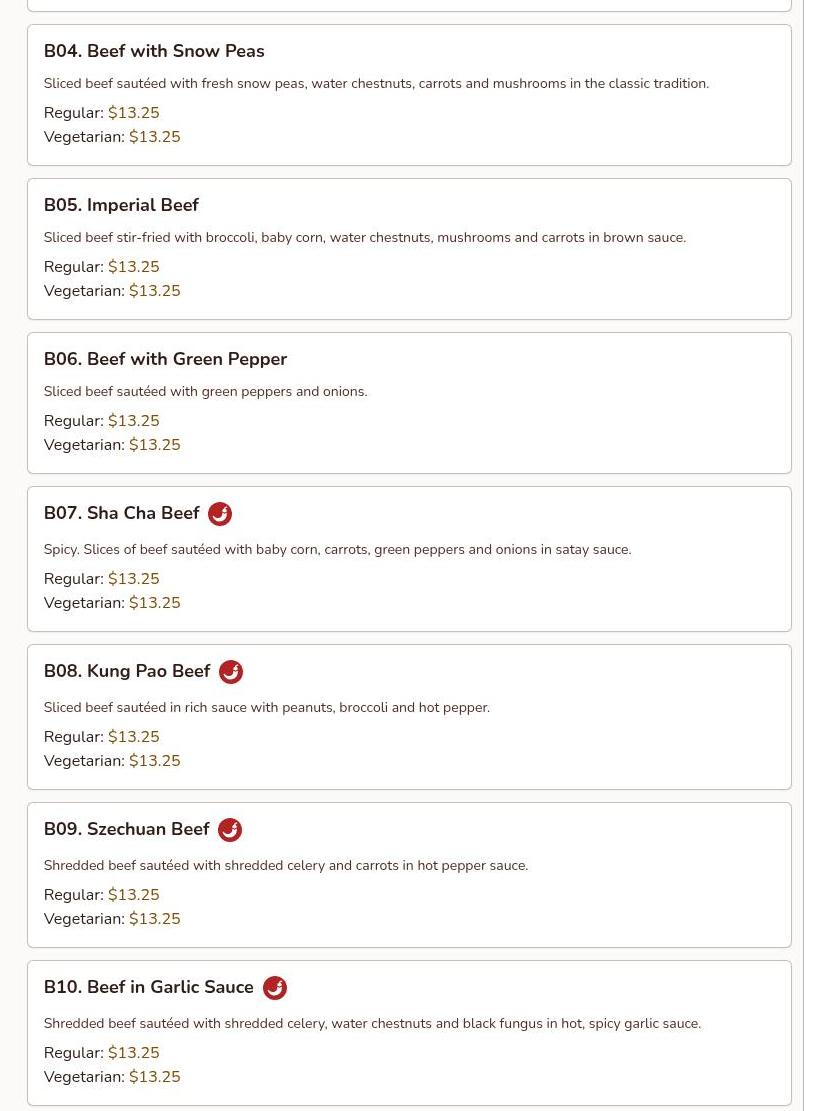Click the Sha Cha Beef satay sauce description

coord(337,550)
